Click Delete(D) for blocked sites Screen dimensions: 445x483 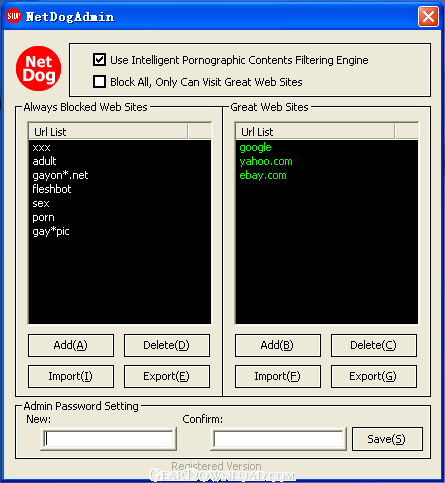(x=167, y=345)
